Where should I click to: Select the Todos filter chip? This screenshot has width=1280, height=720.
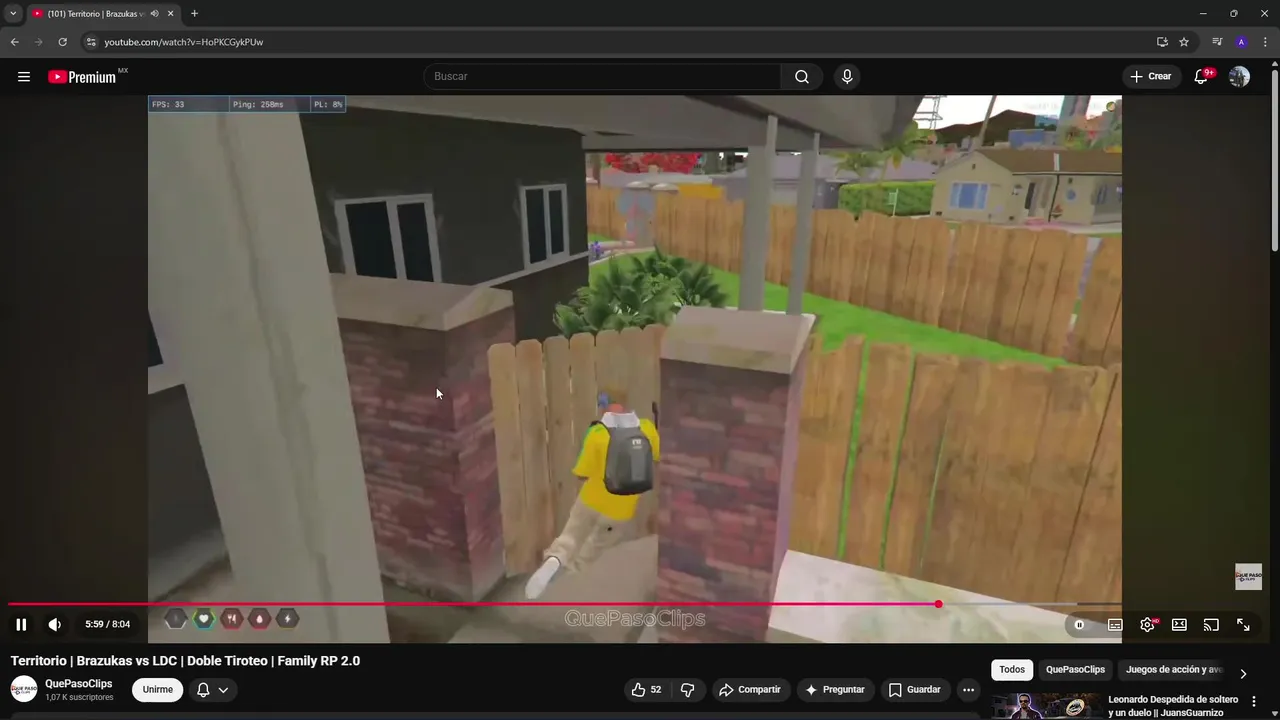click(1012, 670)
